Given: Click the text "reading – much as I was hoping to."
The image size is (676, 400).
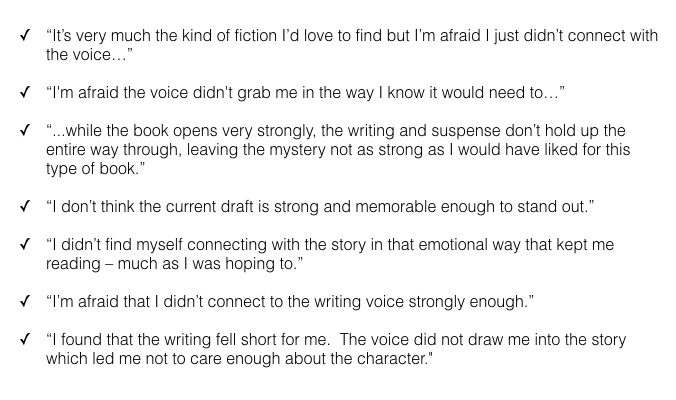Looking at the screenshot, I should (x=175, y=263).
